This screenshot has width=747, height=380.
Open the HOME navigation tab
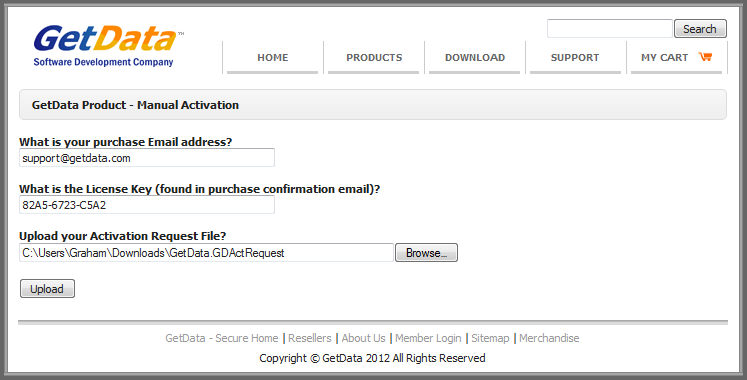pos(273,58)
